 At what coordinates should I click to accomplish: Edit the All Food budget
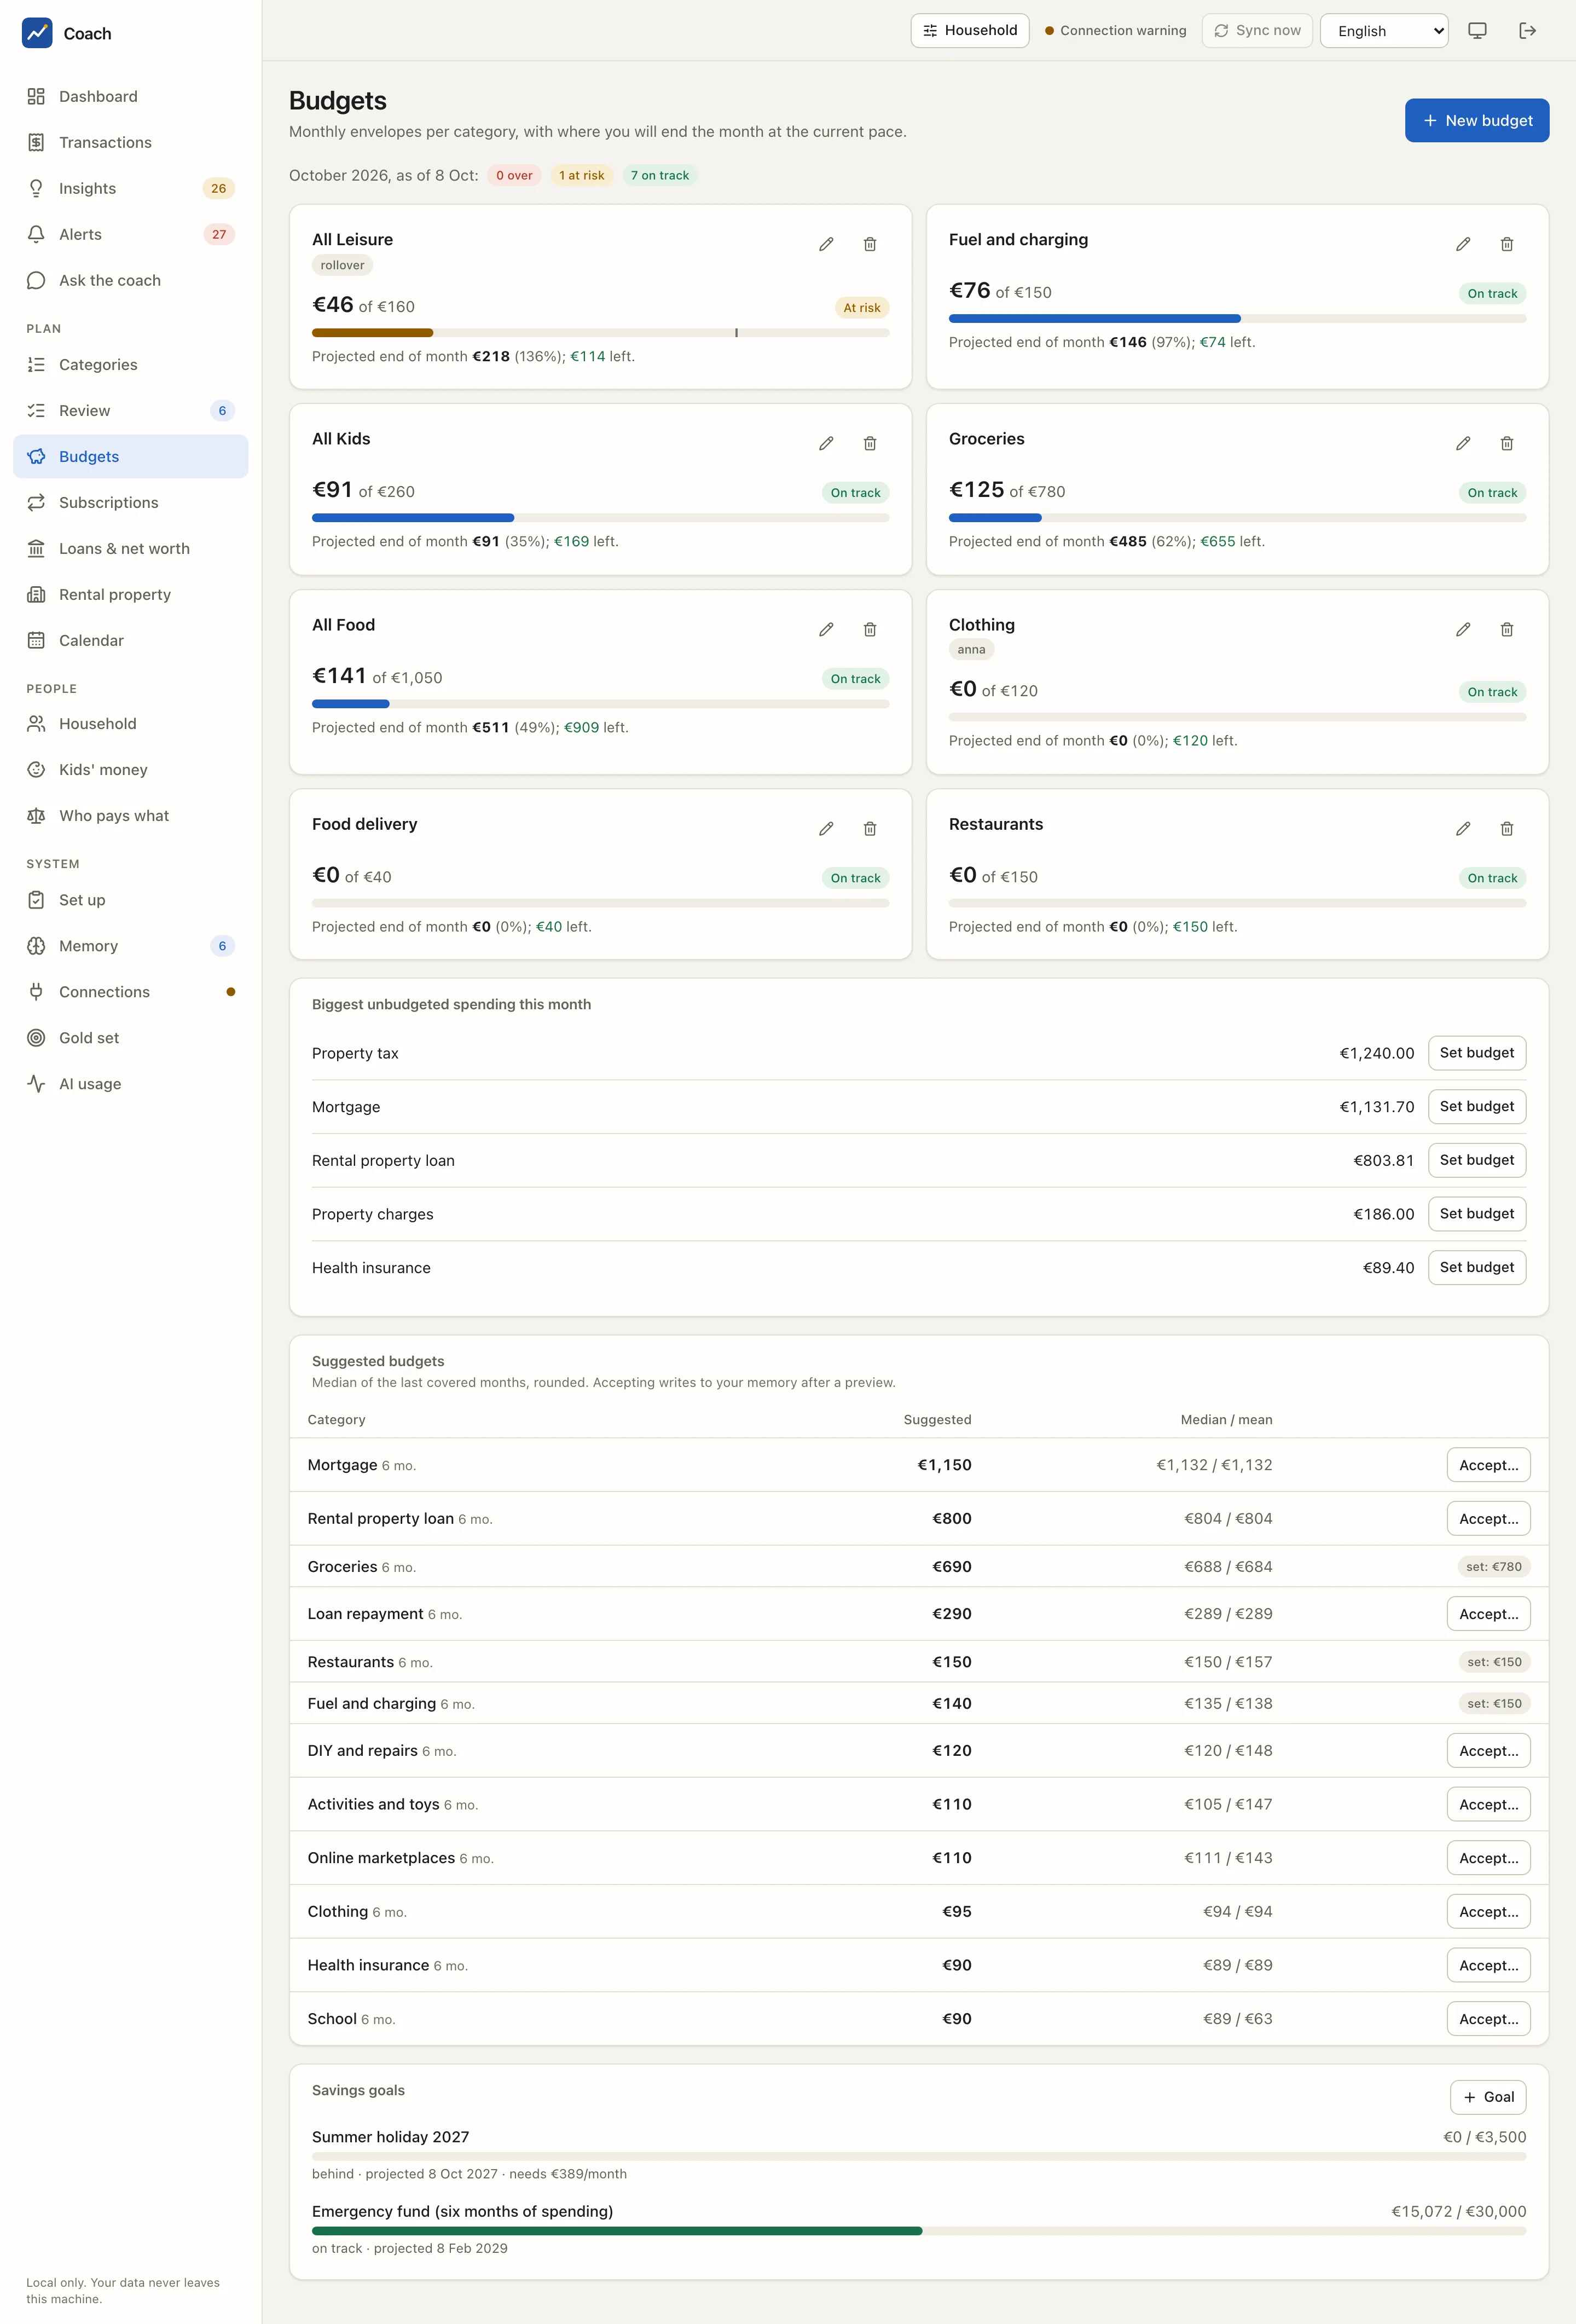(x=826, y=629)
